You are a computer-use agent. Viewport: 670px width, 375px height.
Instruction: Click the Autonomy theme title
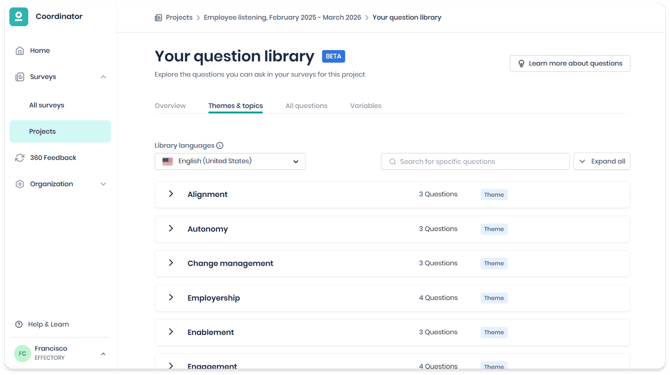(208, 229)
